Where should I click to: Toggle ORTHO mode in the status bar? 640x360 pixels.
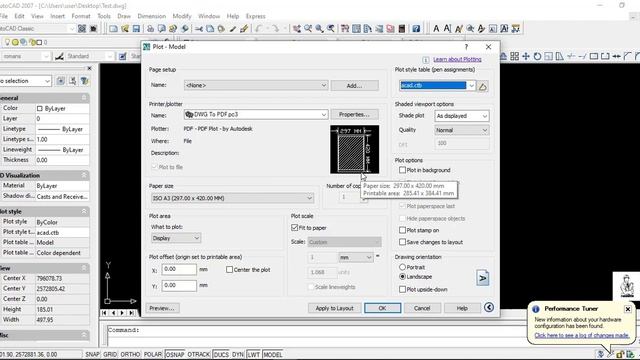point(131,354)
